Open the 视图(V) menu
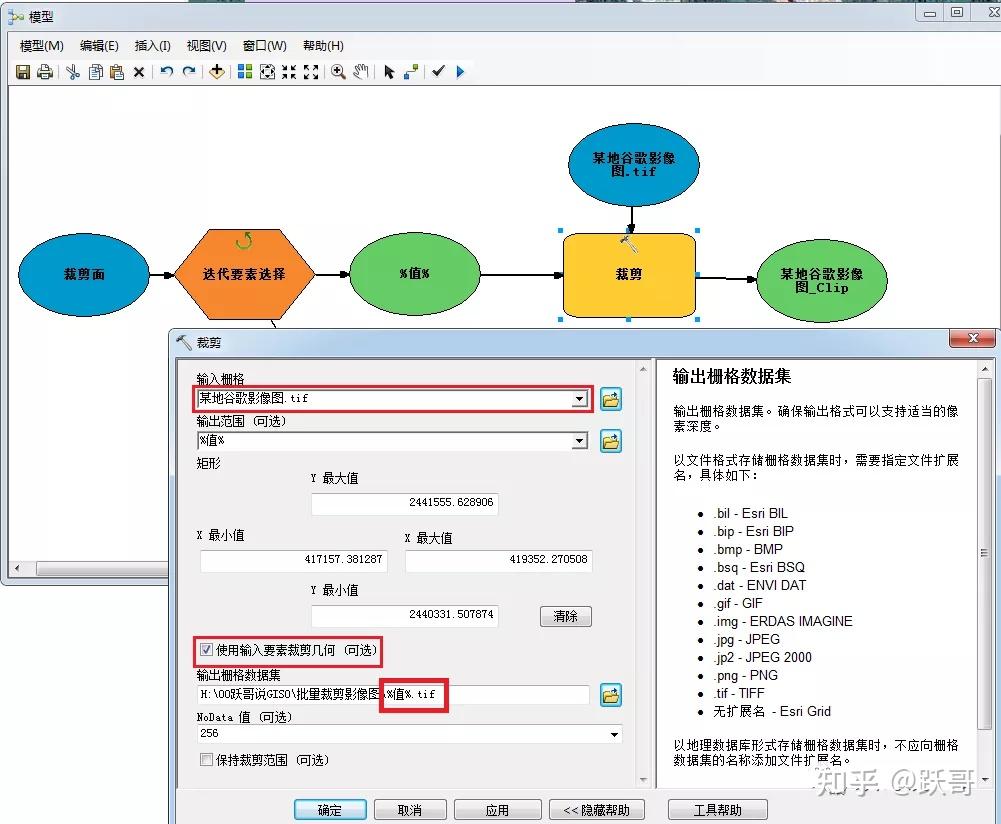Viewport: 1001px width, 824px height. coord(207,45)
